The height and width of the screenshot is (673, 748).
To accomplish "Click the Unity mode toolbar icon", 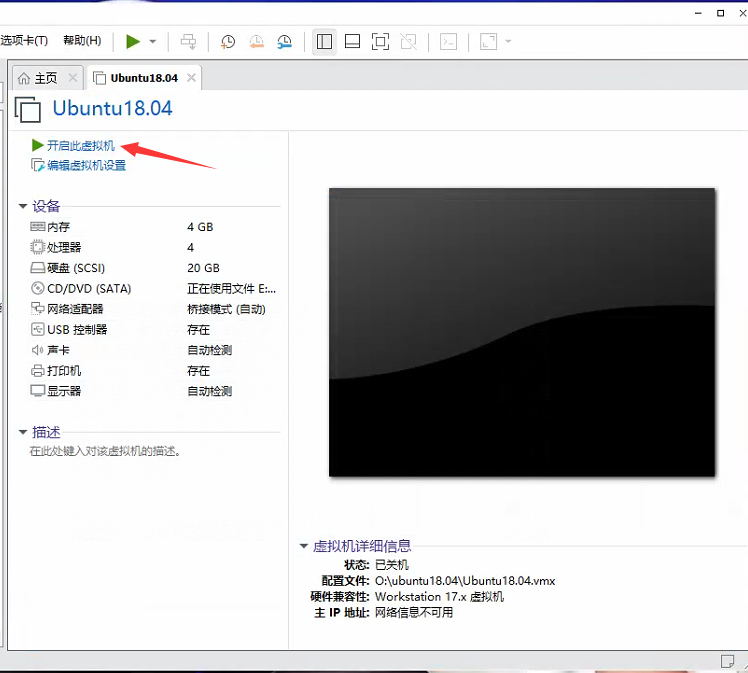I will (408, 41).
